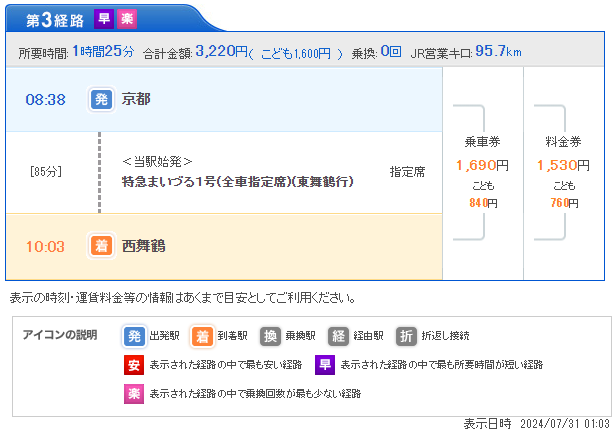Click the child charge 760円
The width and height of the screenshot is (615, 433).
[x=564, y=203]
